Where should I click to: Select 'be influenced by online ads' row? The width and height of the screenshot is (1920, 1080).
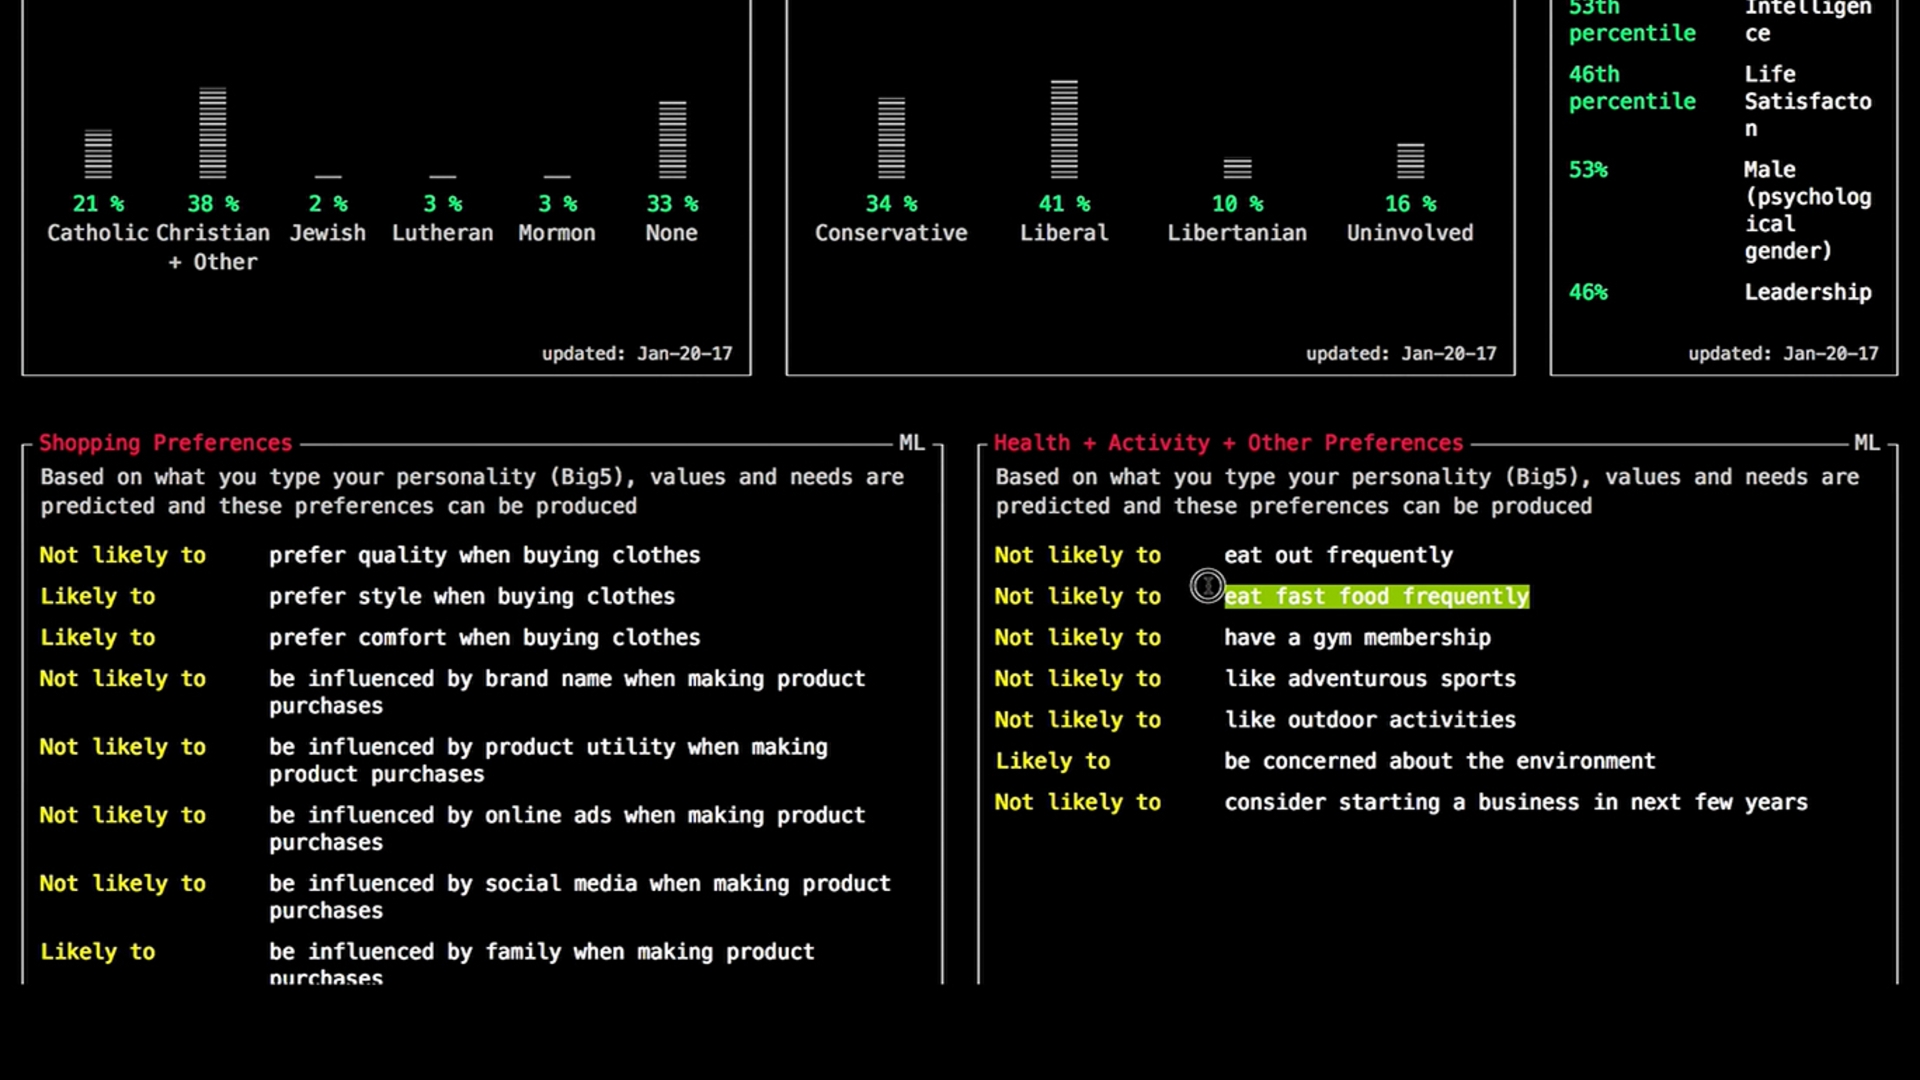pos(567,828)
